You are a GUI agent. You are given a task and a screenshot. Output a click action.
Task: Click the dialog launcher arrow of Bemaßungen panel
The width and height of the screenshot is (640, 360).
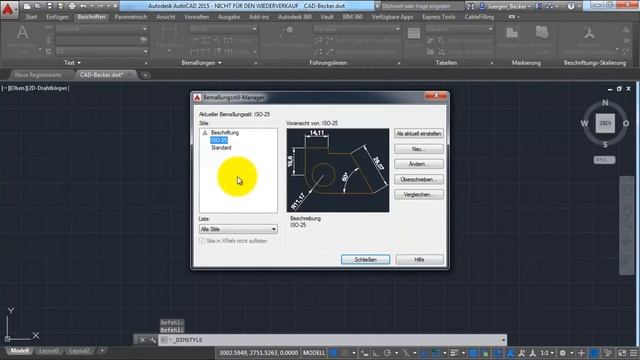coord(256,63)
